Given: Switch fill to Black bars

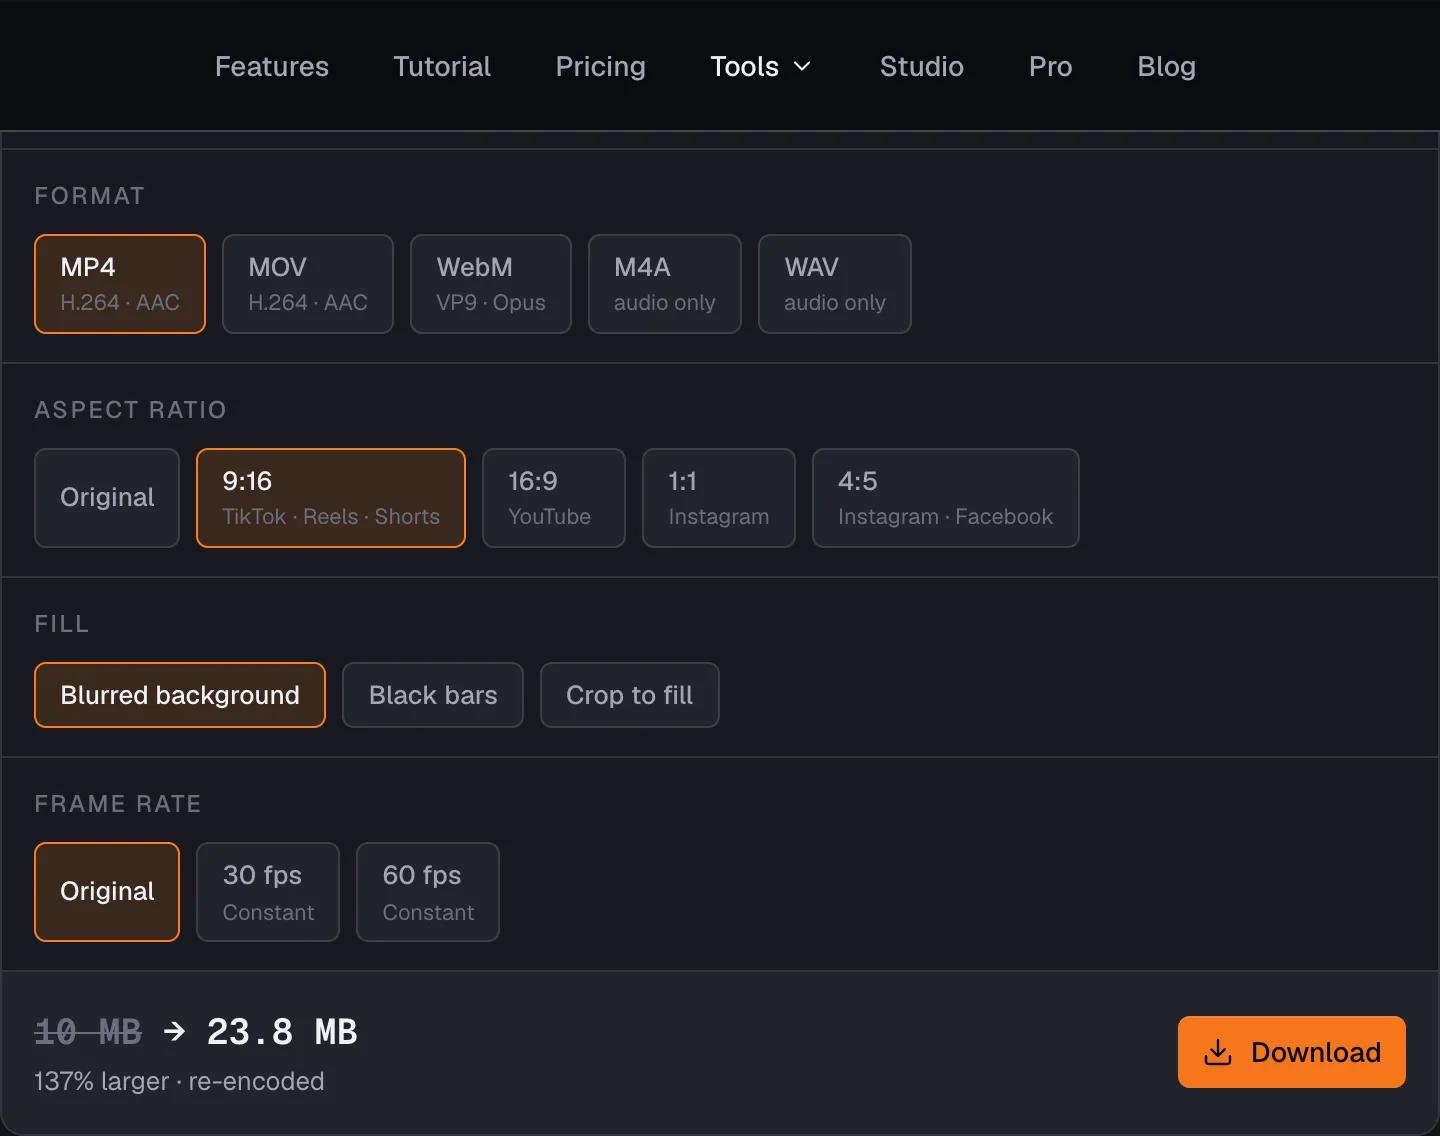Looking at the screenshot, I should tap(433, 695).
